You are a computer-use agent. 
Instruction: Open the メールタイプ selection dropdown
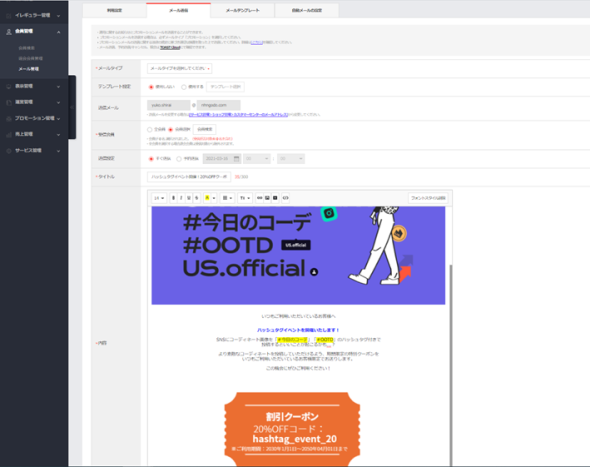click(179, 68)
